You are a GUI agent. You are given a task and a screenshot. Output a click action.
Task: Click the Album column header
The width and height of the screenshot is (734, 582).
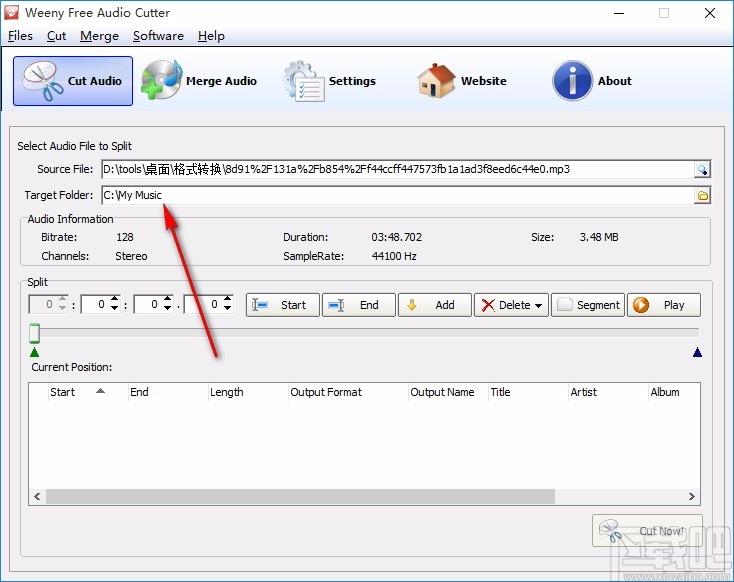coord(674,392)
